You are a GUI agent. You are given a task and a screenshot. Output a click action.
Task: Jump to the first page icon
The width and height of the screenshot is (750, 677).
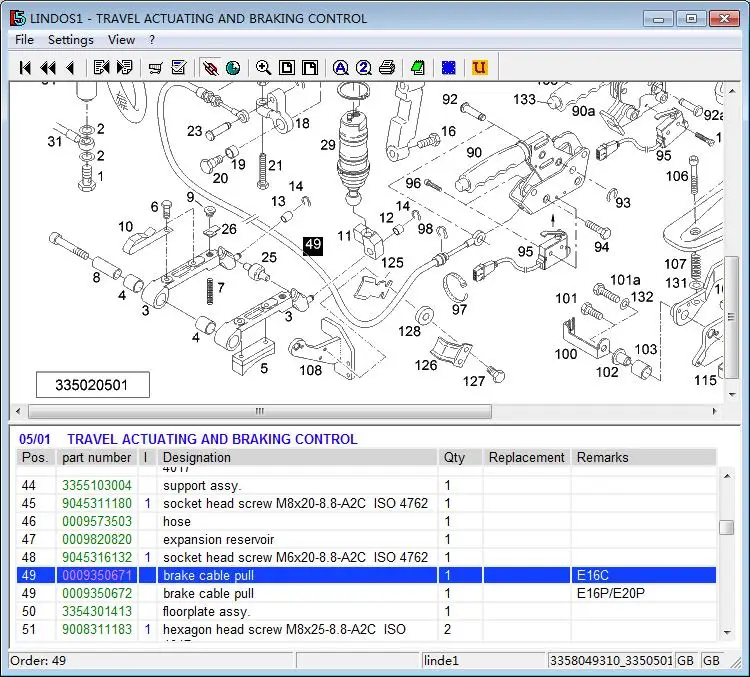25,67
